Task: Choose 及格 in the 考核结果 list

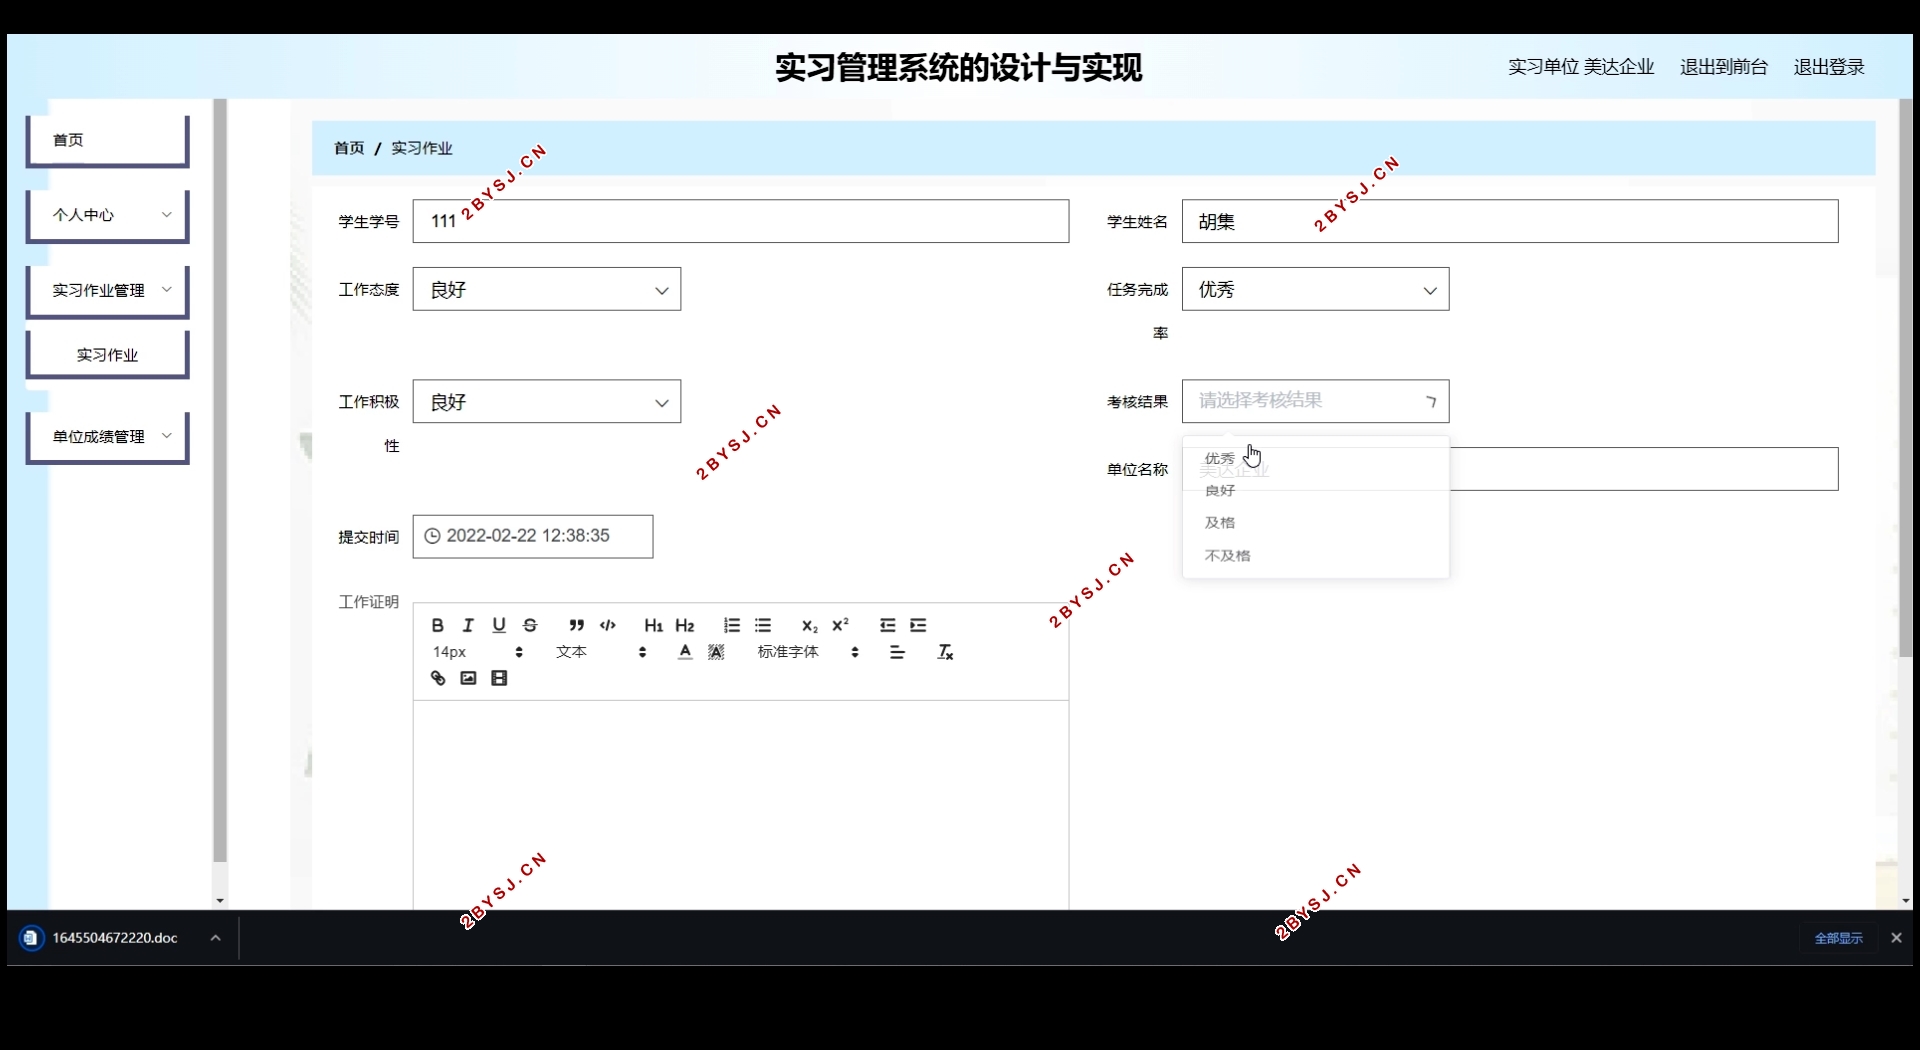Action: [1315, 523]
